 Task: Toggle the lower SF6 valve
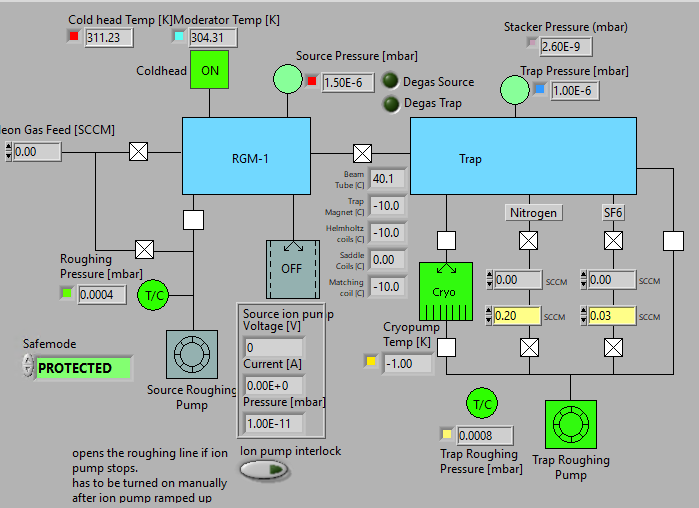click(613, 348)
